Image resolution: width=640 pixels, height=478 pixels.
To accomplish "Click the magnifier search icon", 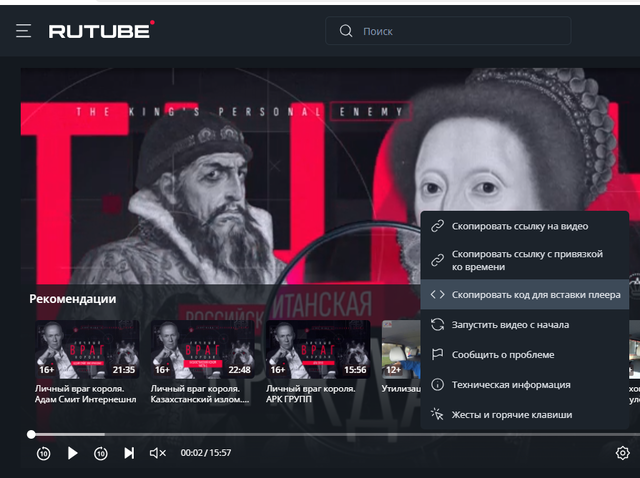I will click(346, 31).
